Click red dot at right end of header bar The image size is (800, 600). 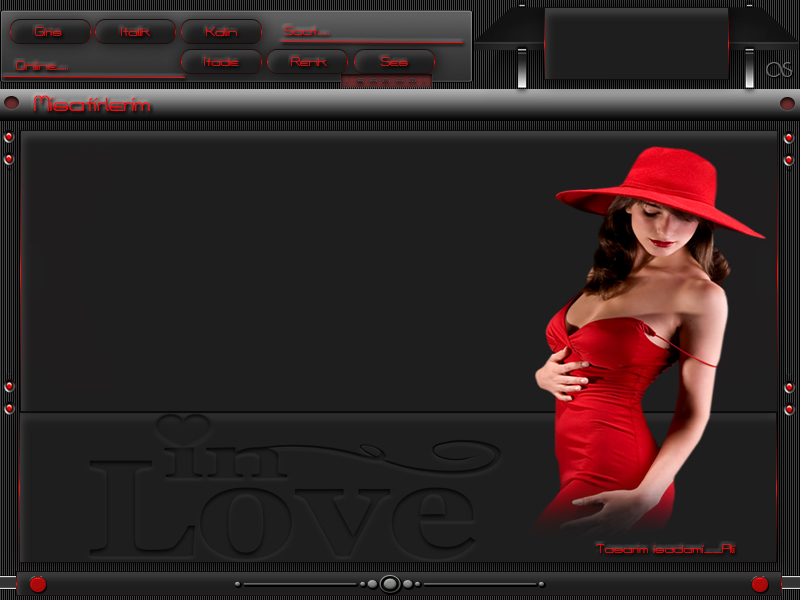pos(787,104)
